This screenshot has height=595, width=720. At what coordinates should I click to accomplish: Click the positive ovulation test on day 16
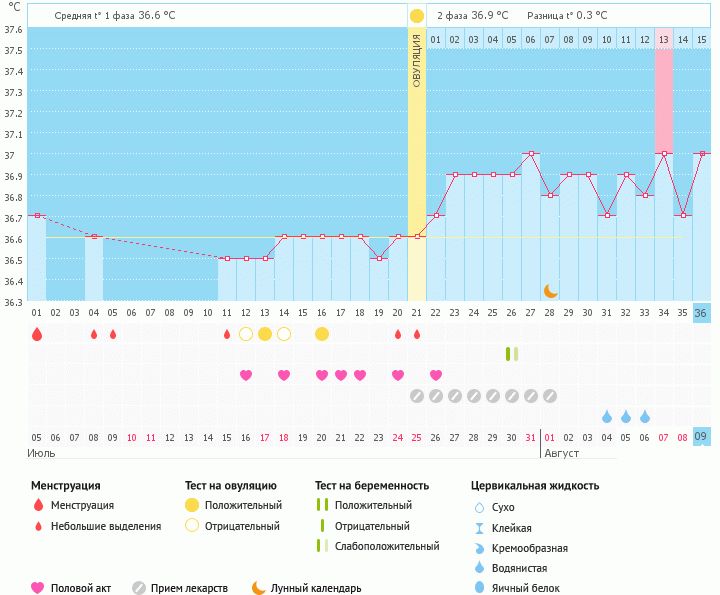click(x=322, y=334)
